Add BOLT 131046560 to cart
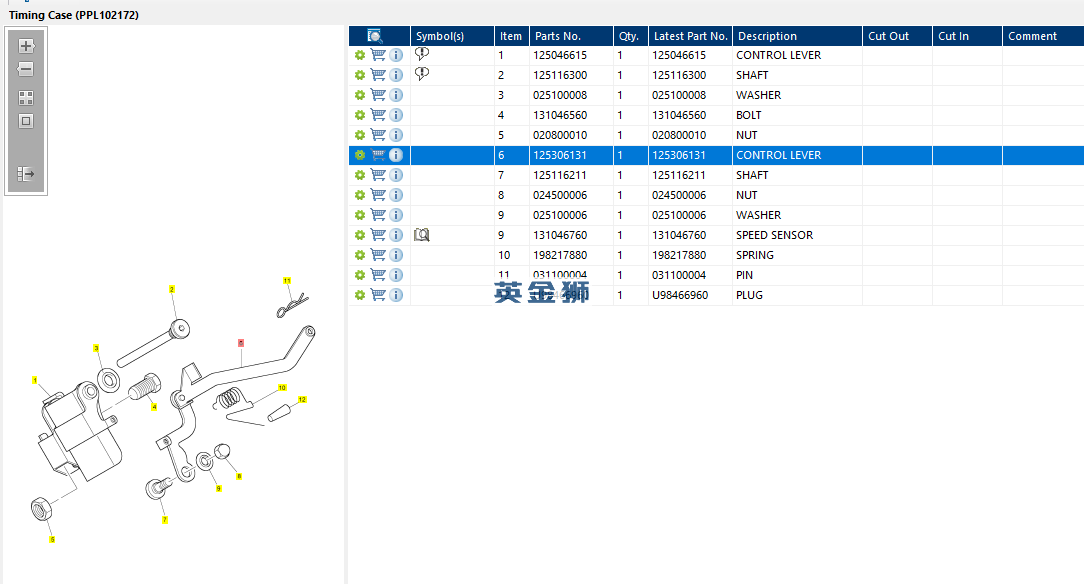 pos(378,115)
